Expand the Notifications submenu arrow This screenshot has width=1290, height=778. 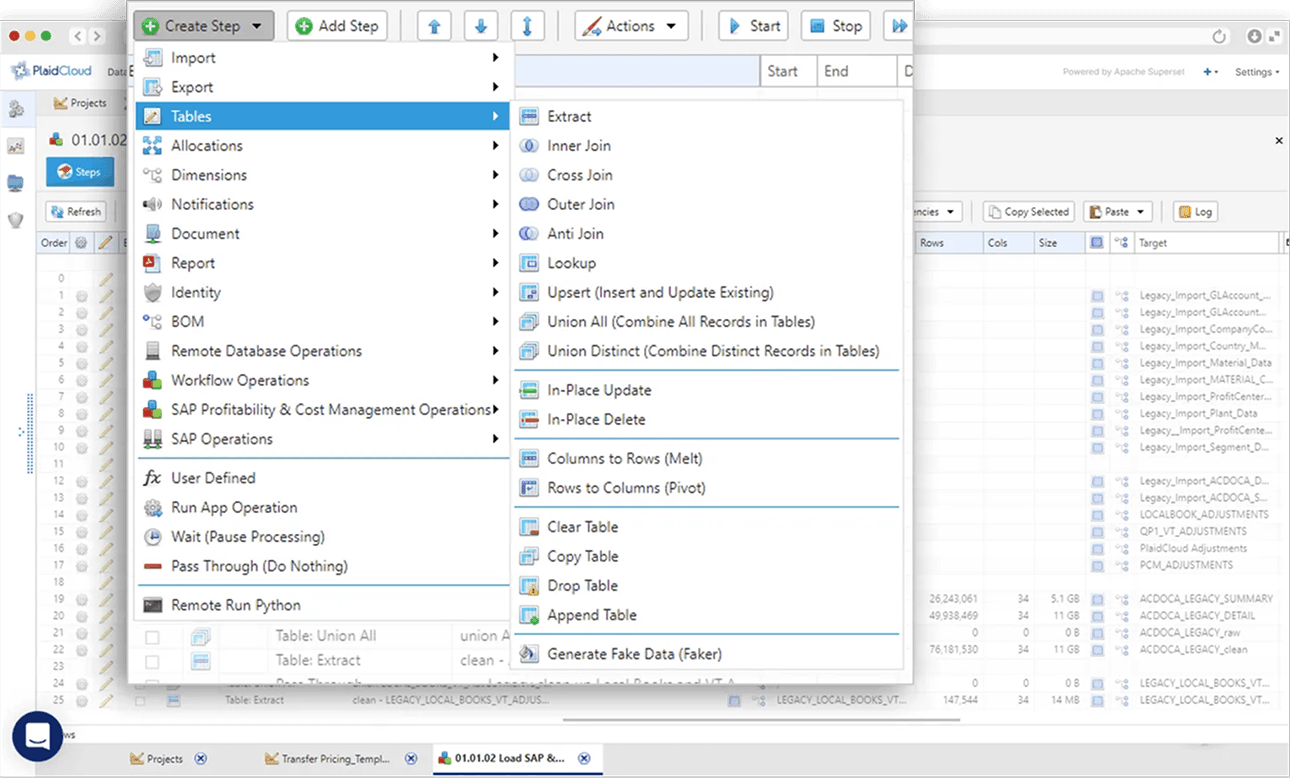point(495,204)
